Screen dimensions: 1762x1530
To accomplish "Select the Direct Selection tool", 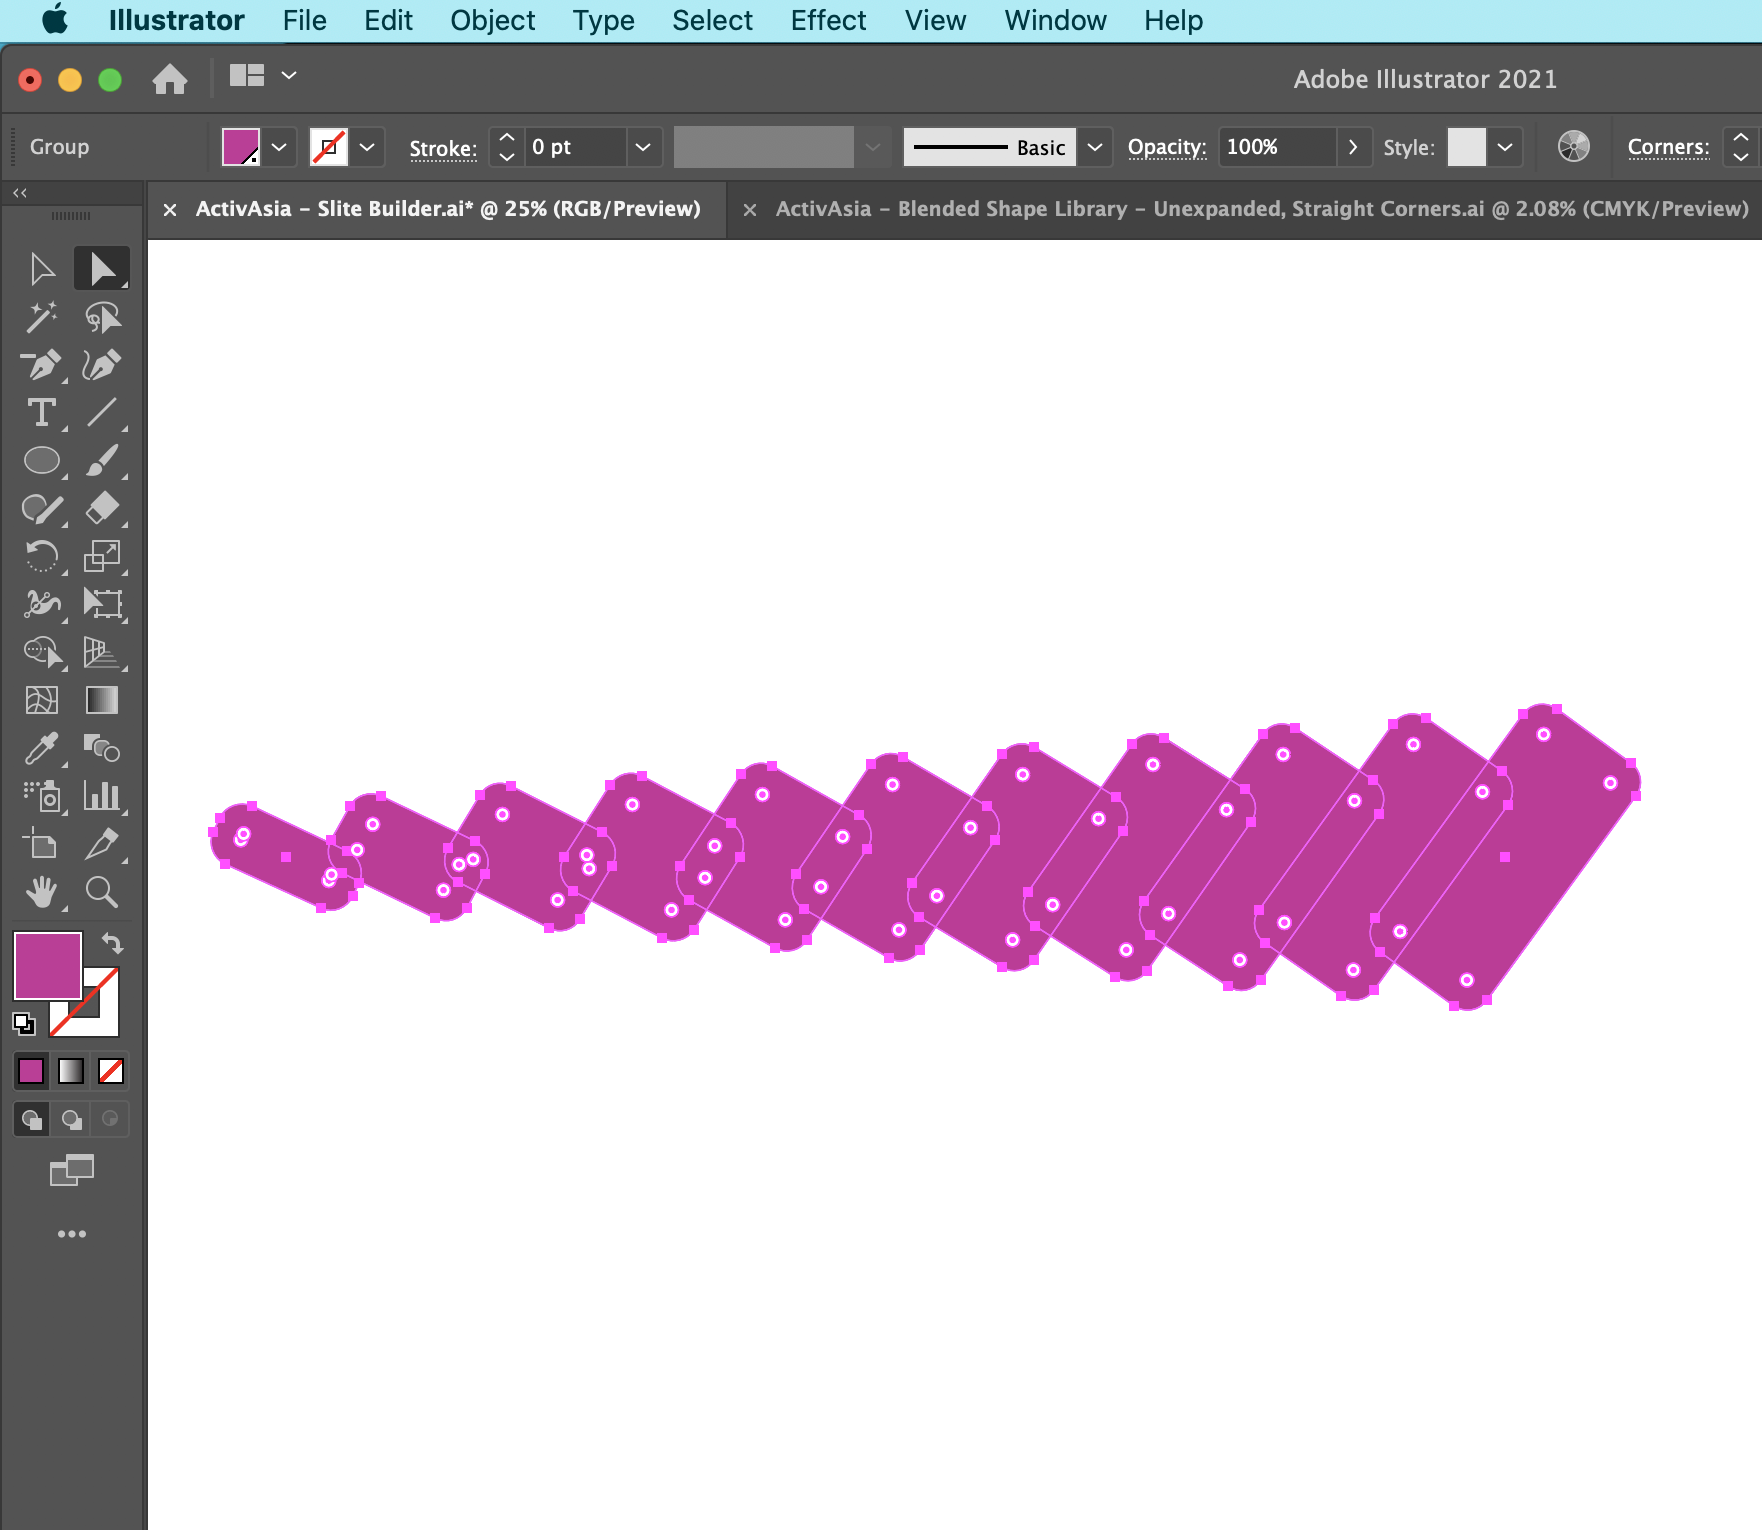I will click(x=103, y=267).
